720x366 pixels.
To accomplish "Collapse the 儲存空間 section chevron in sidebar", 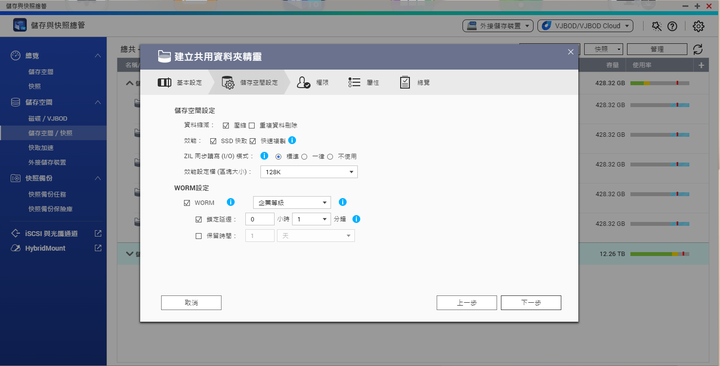I will (98, 102).
